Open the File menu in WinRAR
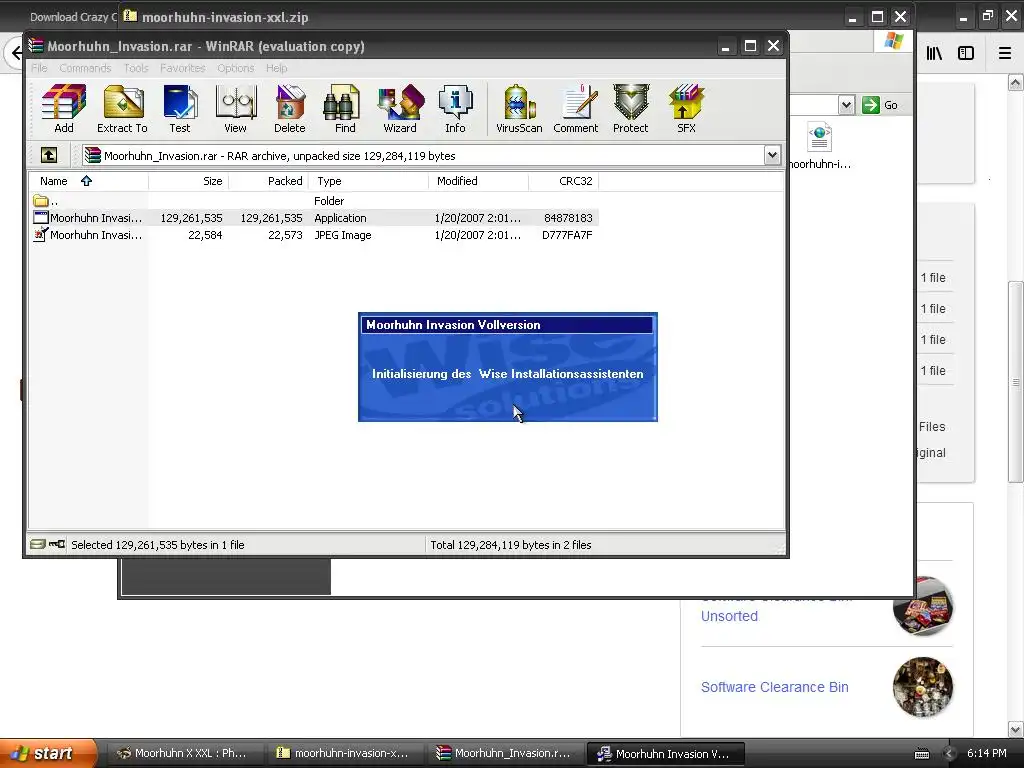This screenshot has height=768, width=1024. pyautogui.click(x=39, y=68)
